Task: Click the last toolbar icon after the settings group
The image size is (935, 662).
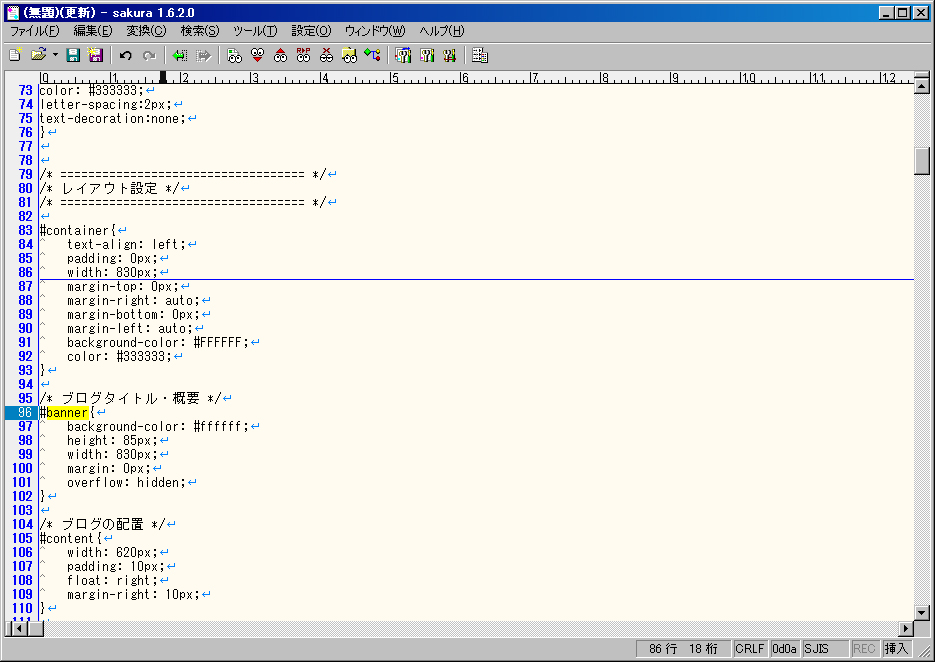Action: [x=480, y=55]
